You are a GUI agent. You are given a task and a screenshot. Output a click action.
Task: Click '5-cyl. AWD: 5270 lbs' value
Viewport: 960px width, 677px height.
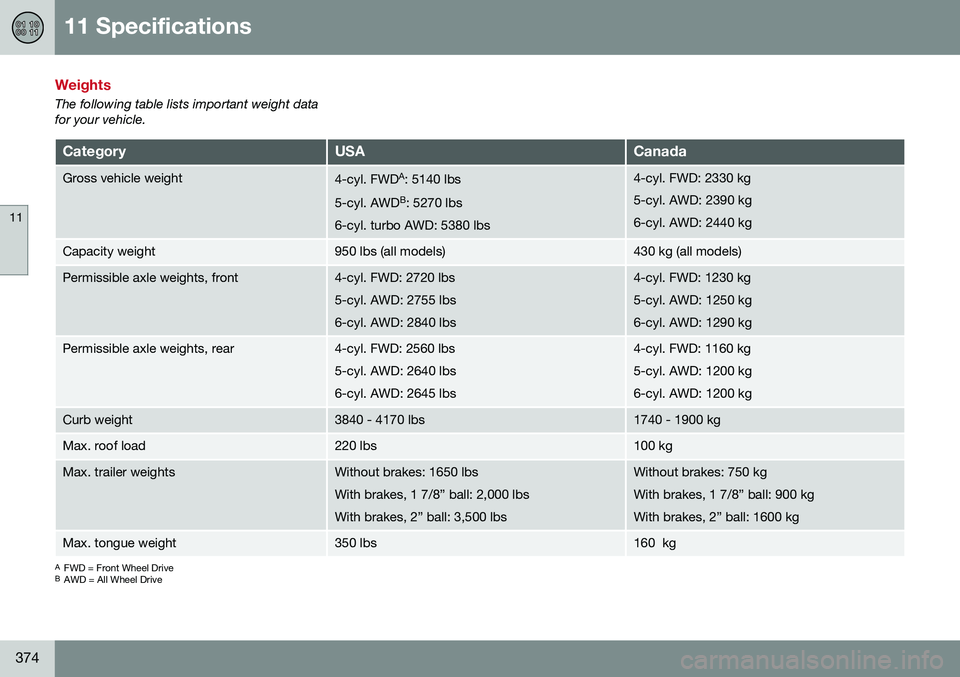(x=398, y=202)
